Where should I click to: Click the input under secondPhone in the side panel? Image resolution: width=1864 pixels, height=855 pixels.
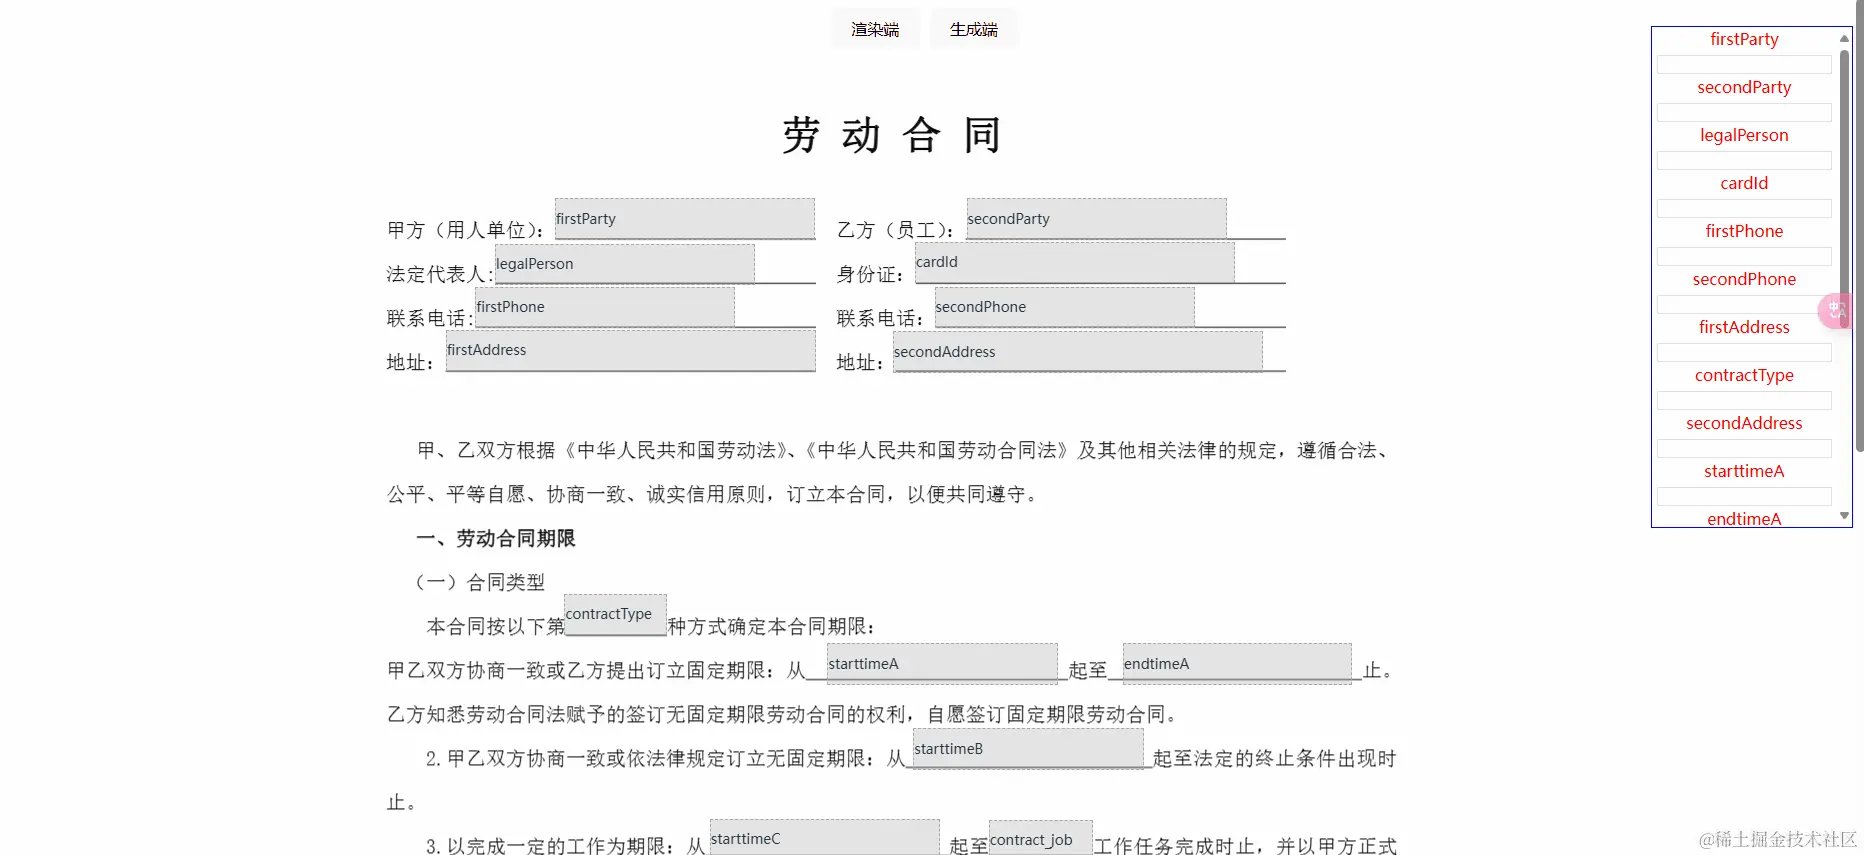1744,304
